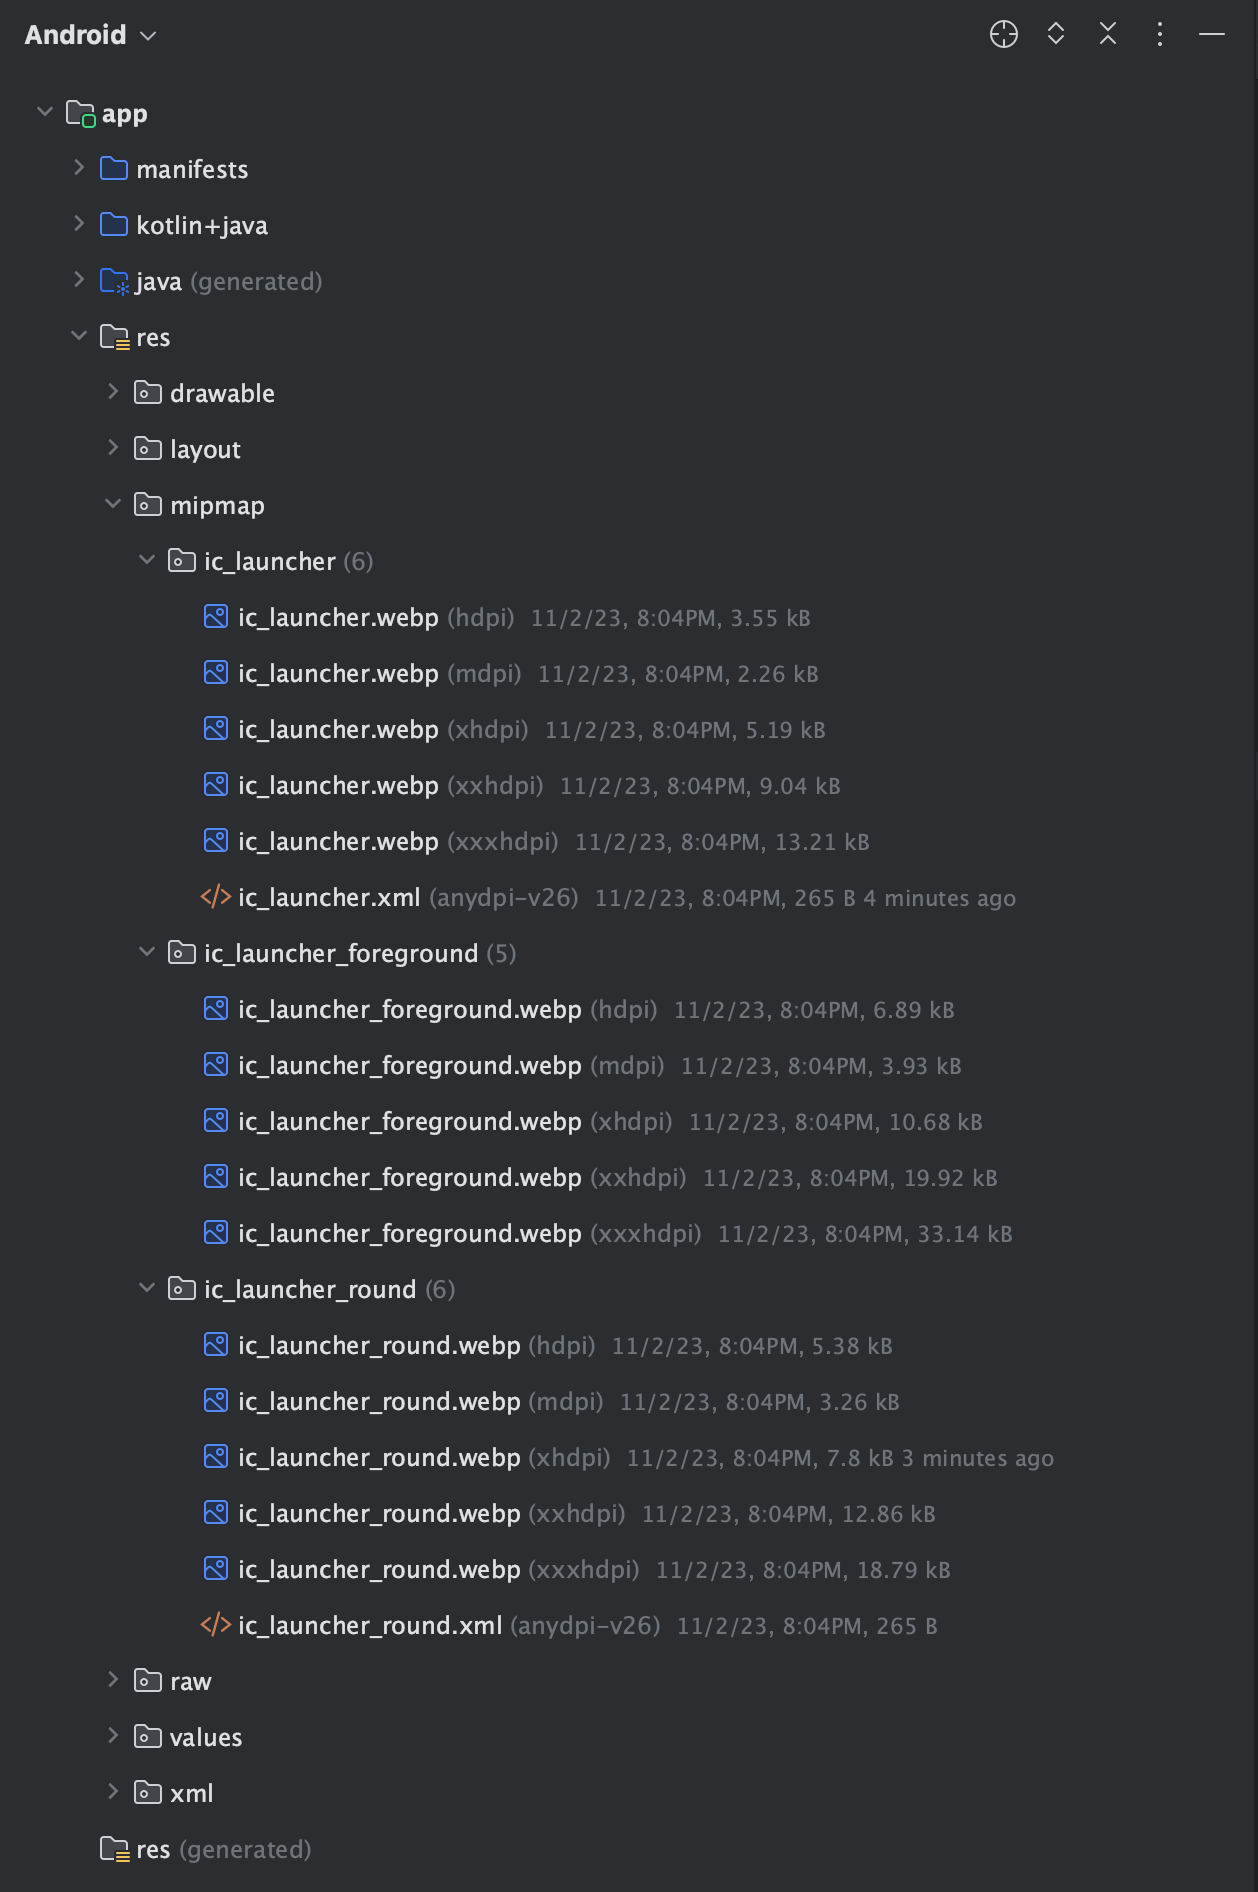Click the Expand All icon in the toolbar
The height and width of the screenshot is (1892, 1258).
[1056, 34]
